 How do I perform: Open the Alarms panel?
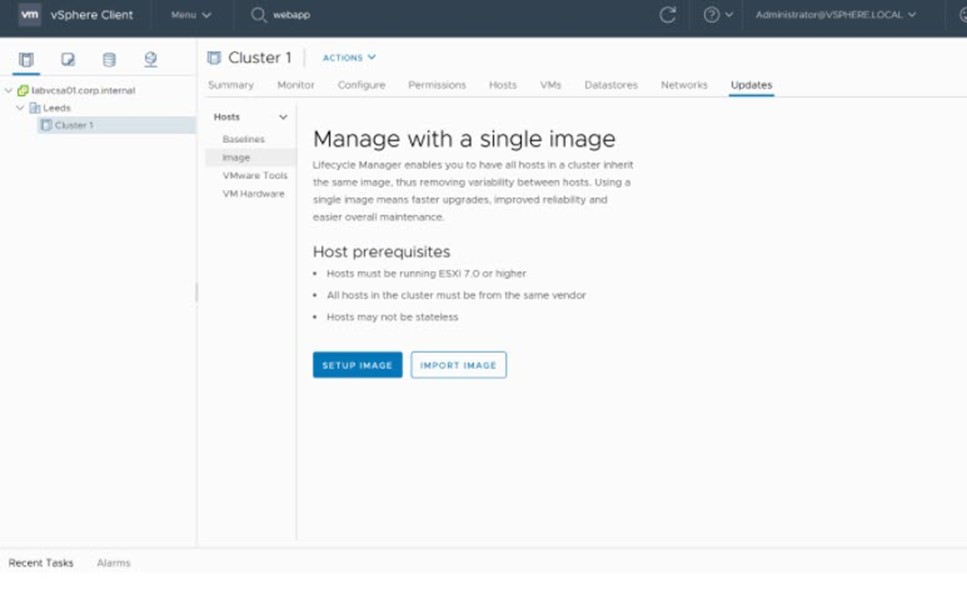pos(113,563)
